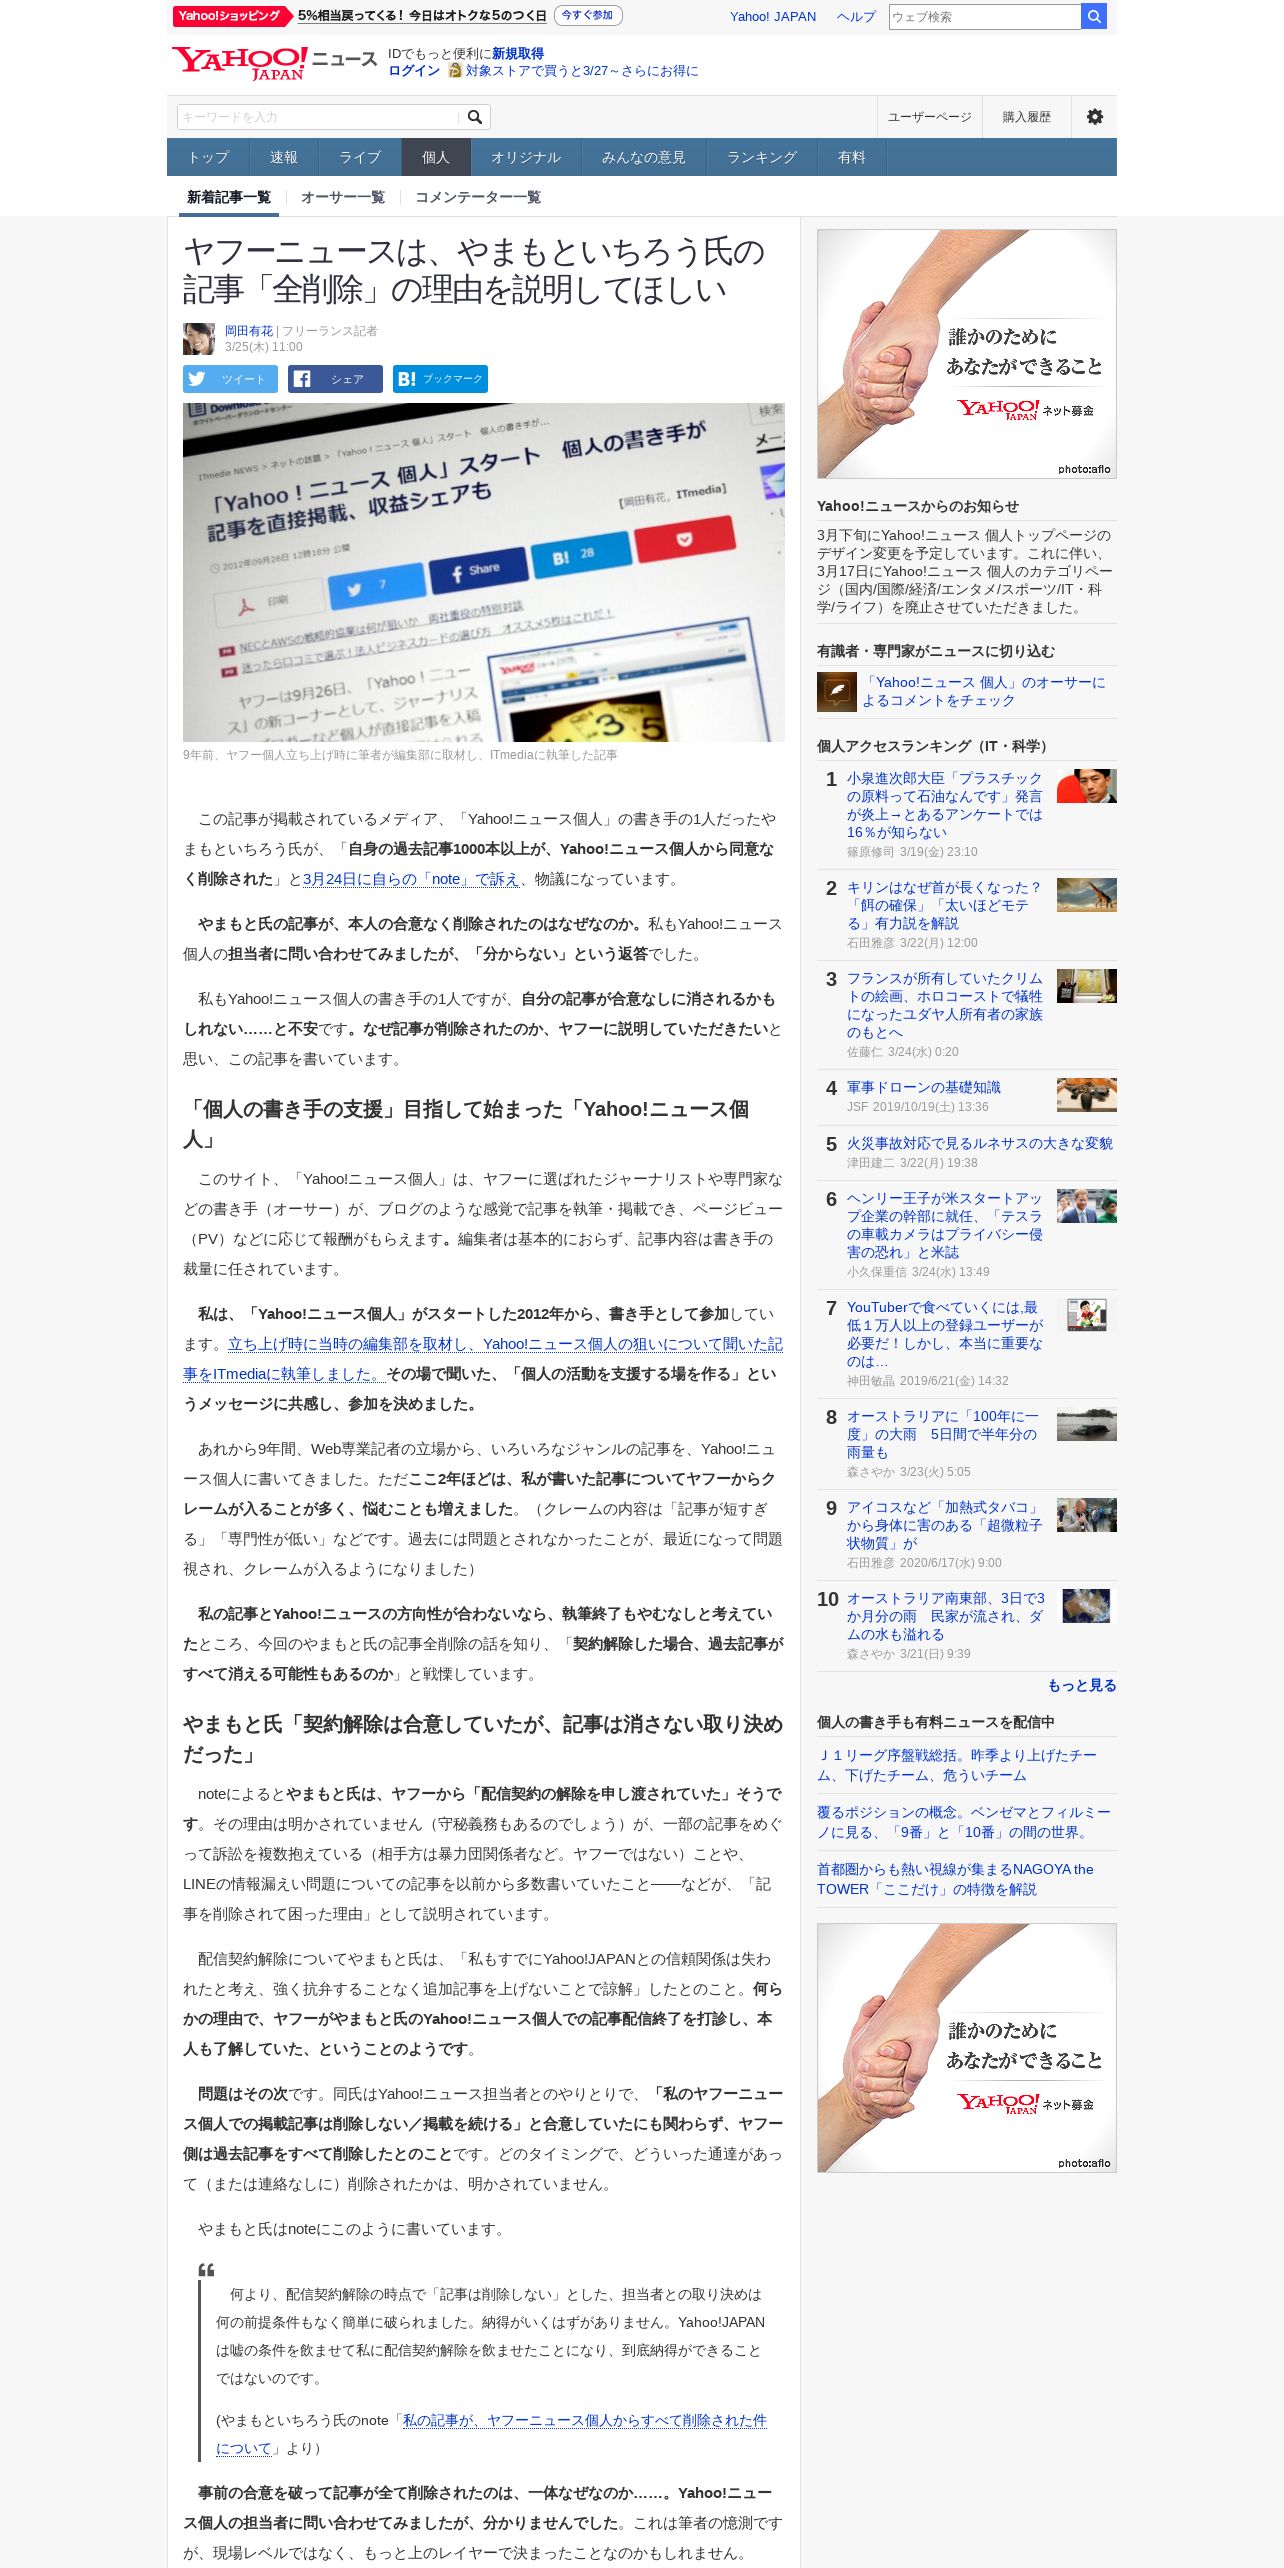
Task: Open the 速報 tab
Action: [283, 157]
